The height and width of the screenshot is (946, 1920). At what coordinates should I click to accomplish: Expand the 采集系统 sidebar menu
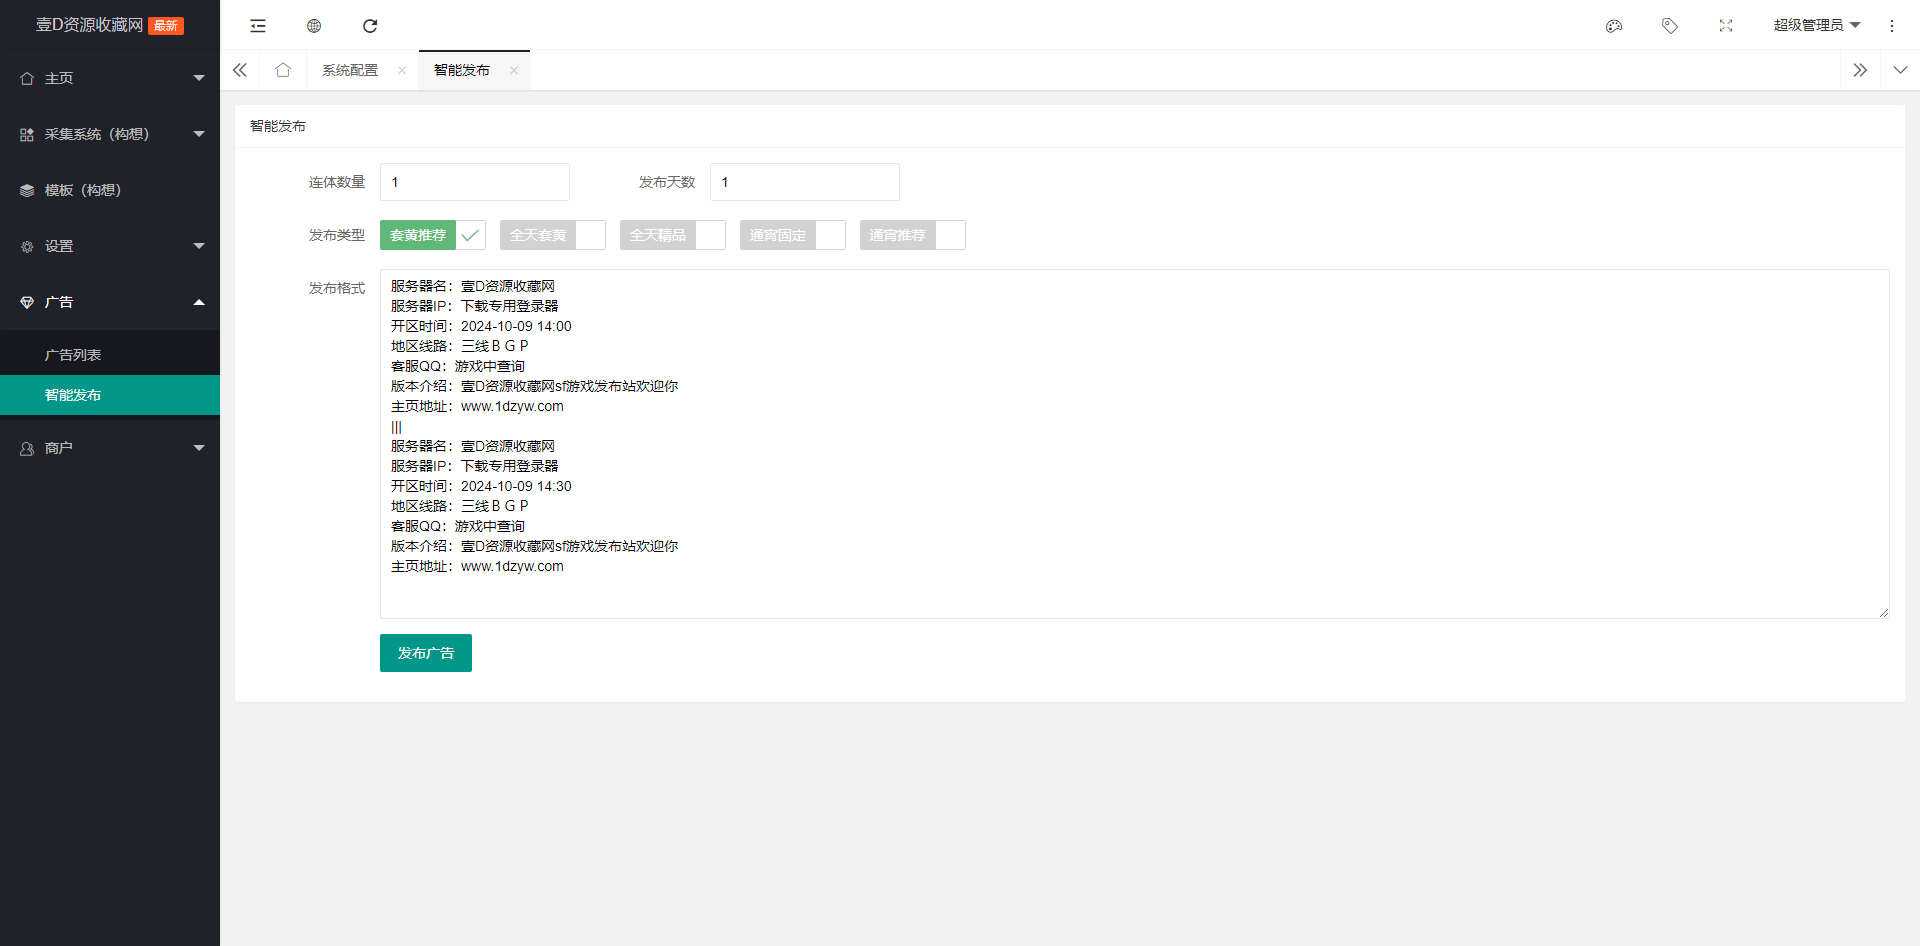pos(110,134)
